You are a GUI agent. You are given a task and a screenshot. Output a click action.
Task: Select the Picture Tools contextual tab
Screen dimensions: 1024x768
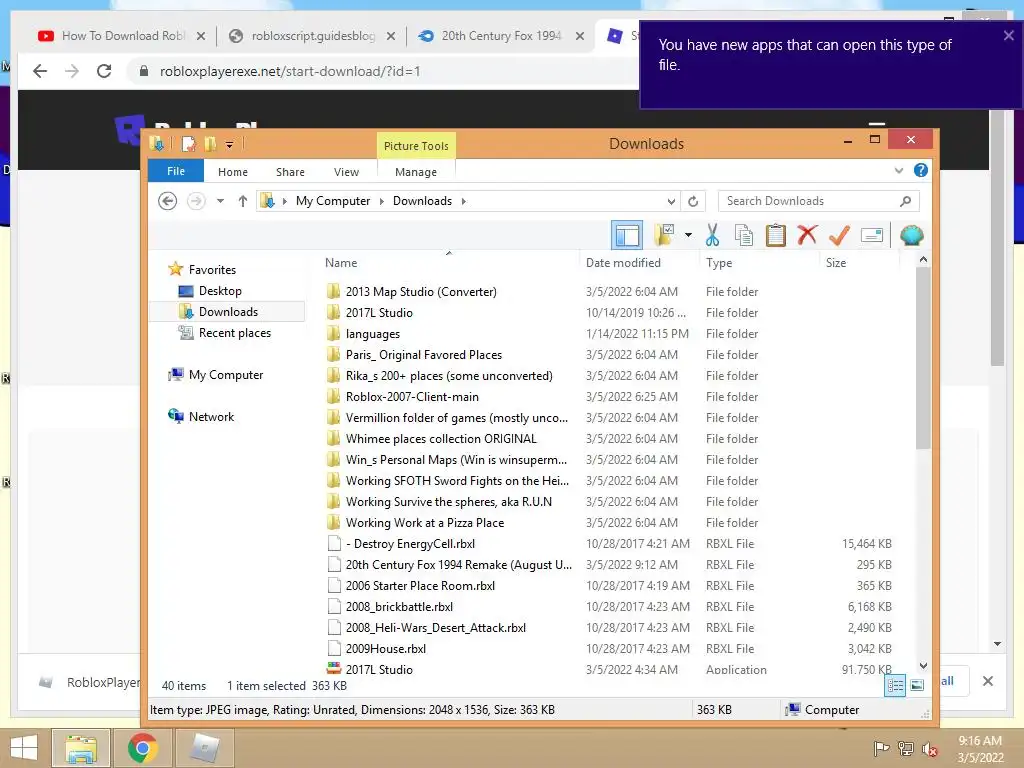click(416, 146)
